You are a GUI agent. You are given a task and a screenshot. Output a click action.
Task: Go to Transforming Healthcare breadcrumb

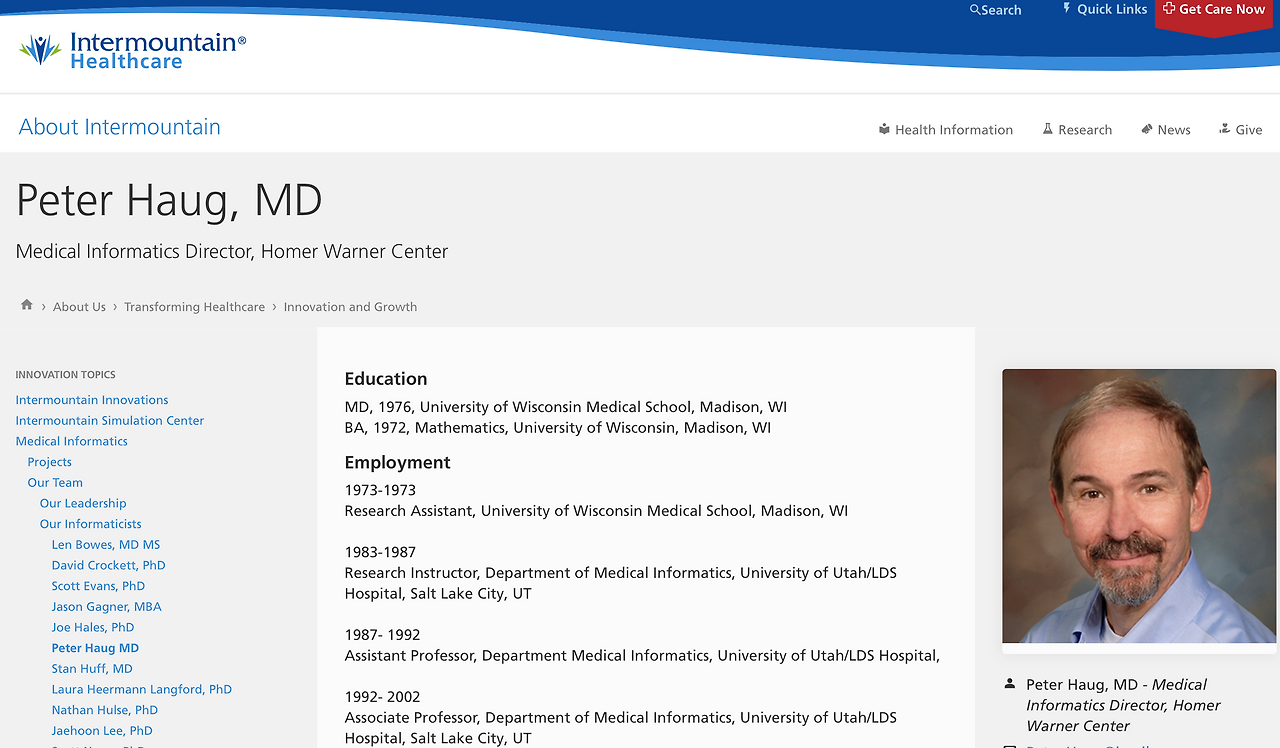pos(194,307)
